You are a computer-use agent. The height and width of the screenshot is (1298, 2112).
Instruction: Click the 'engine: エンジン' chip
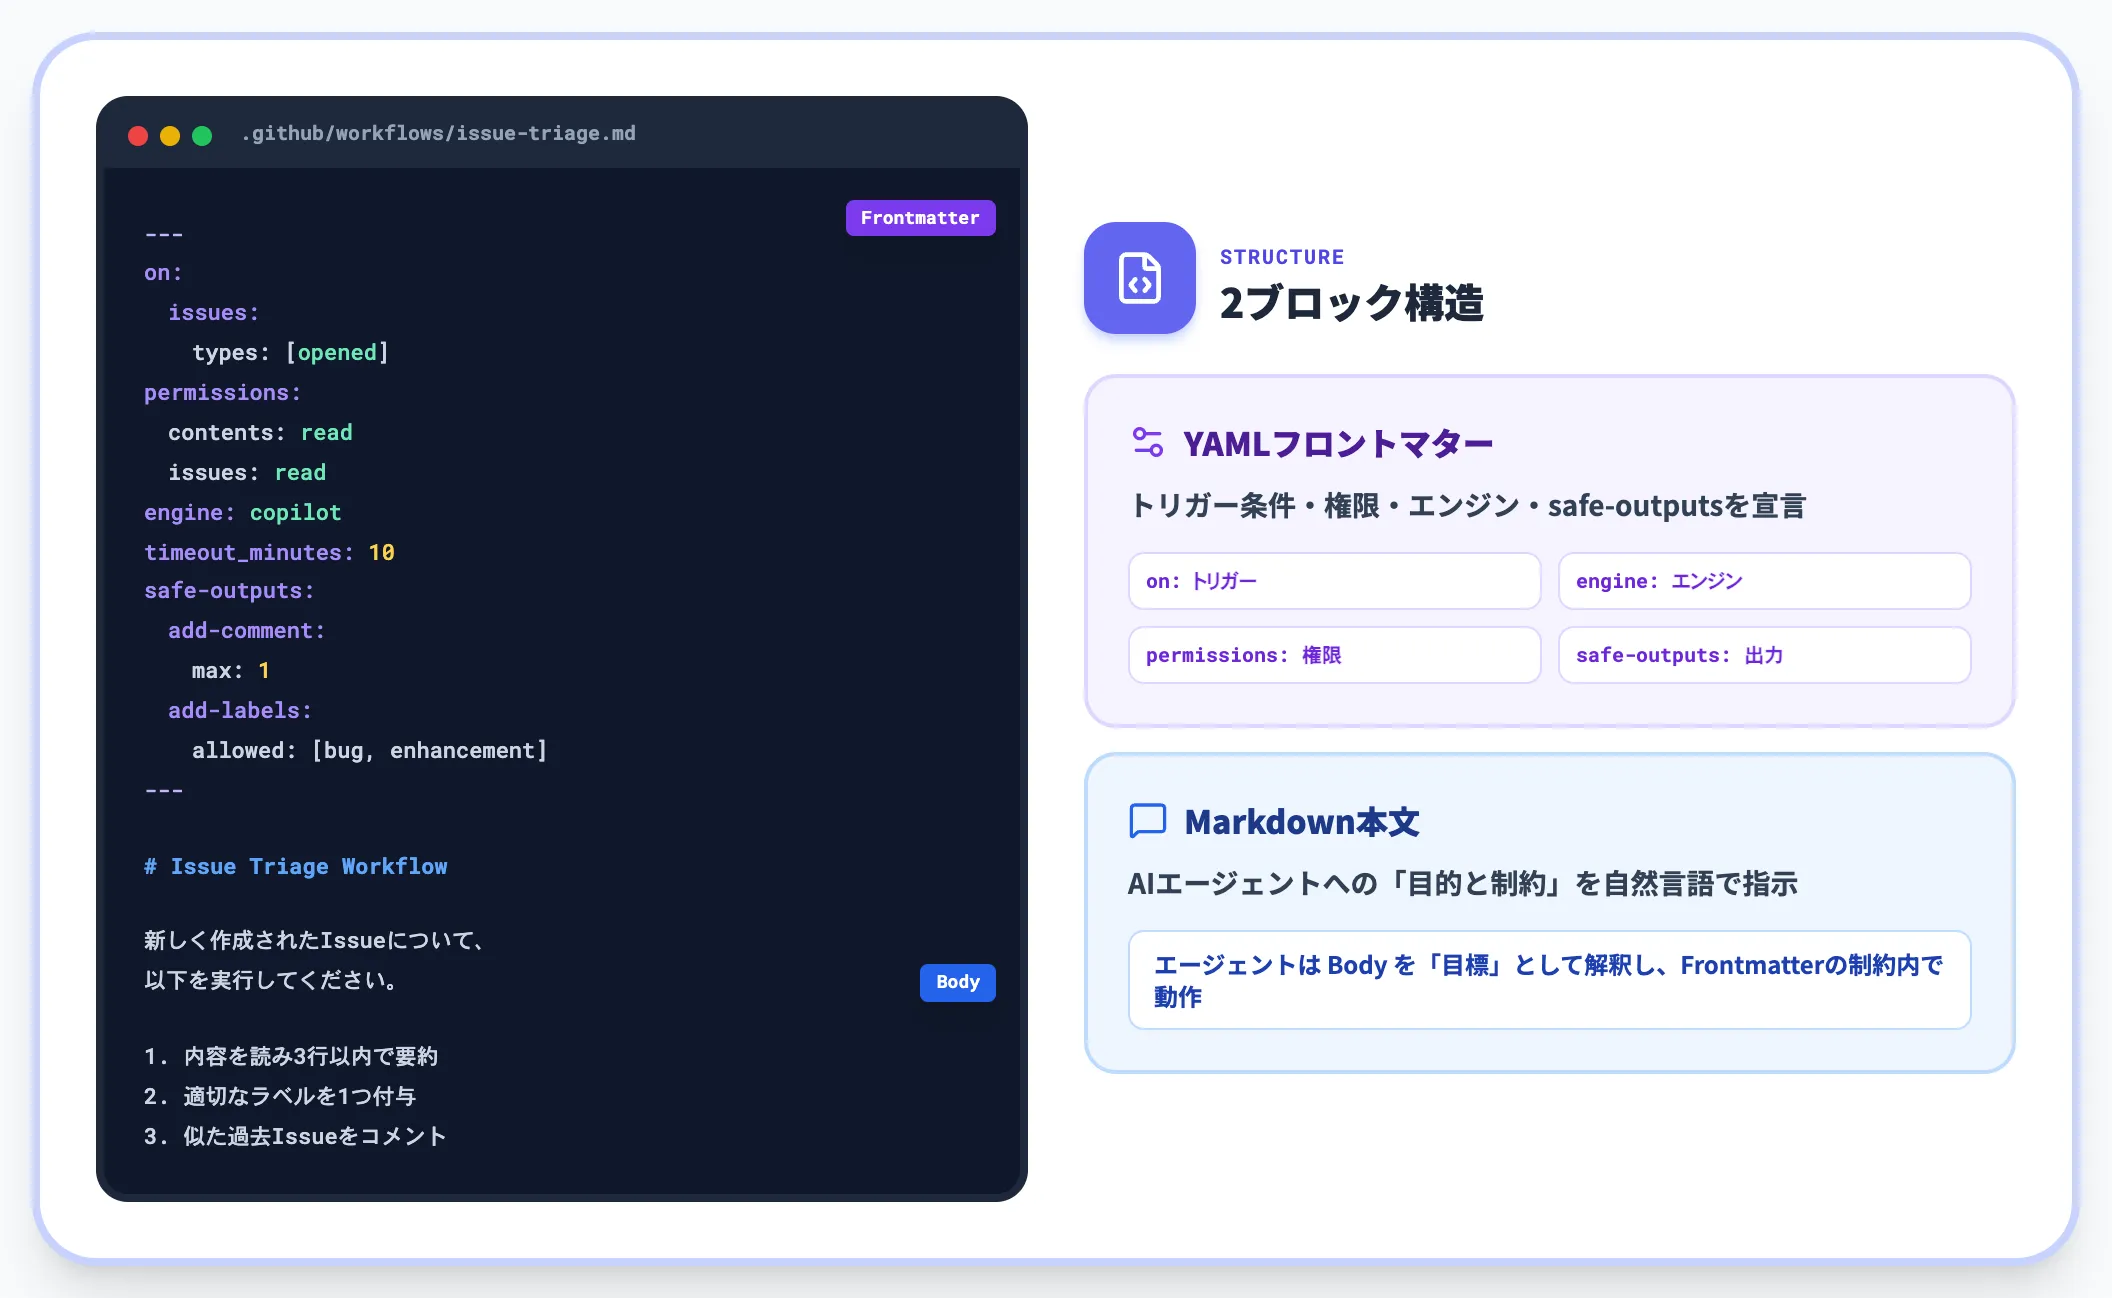(x=1764, y=581)
